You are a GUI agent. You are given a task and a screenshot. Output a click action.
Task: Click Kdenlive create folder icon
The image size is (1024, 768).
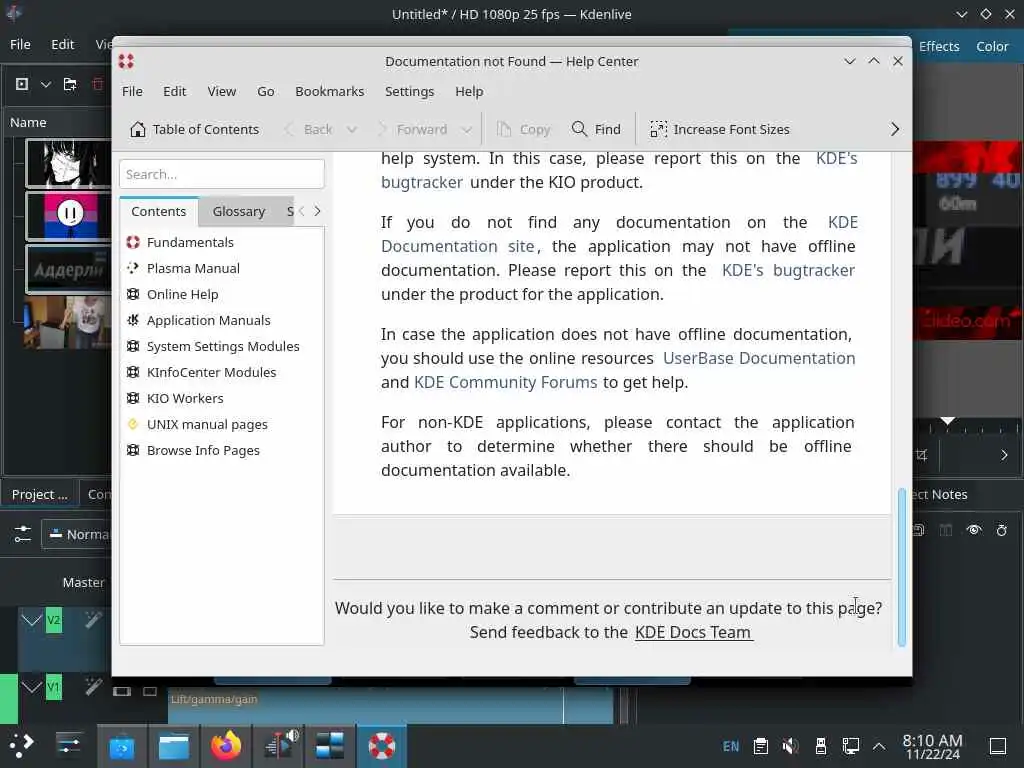70,84
